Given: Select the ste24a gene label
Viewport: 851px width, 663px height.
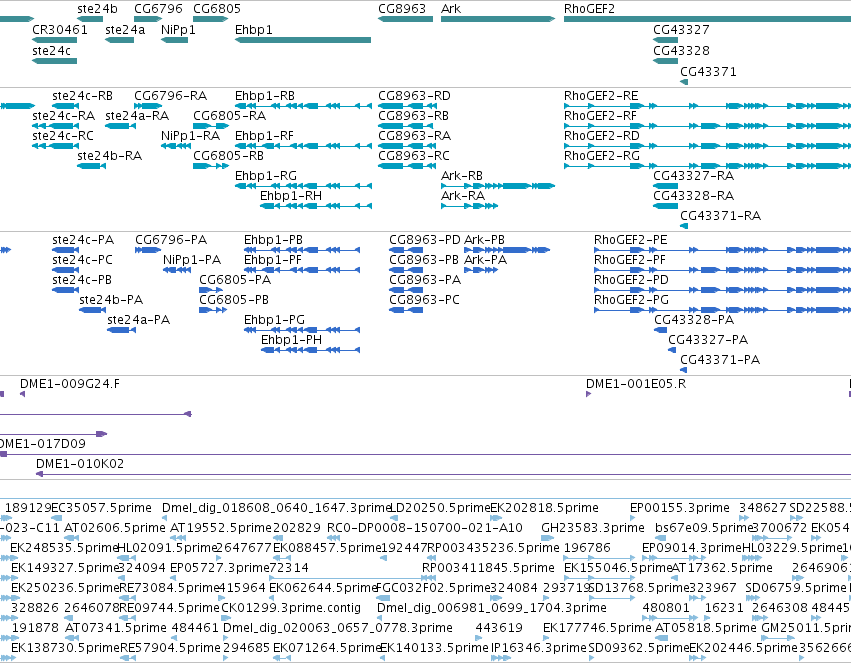Looking at the screenshot, I should click(125, 30).
